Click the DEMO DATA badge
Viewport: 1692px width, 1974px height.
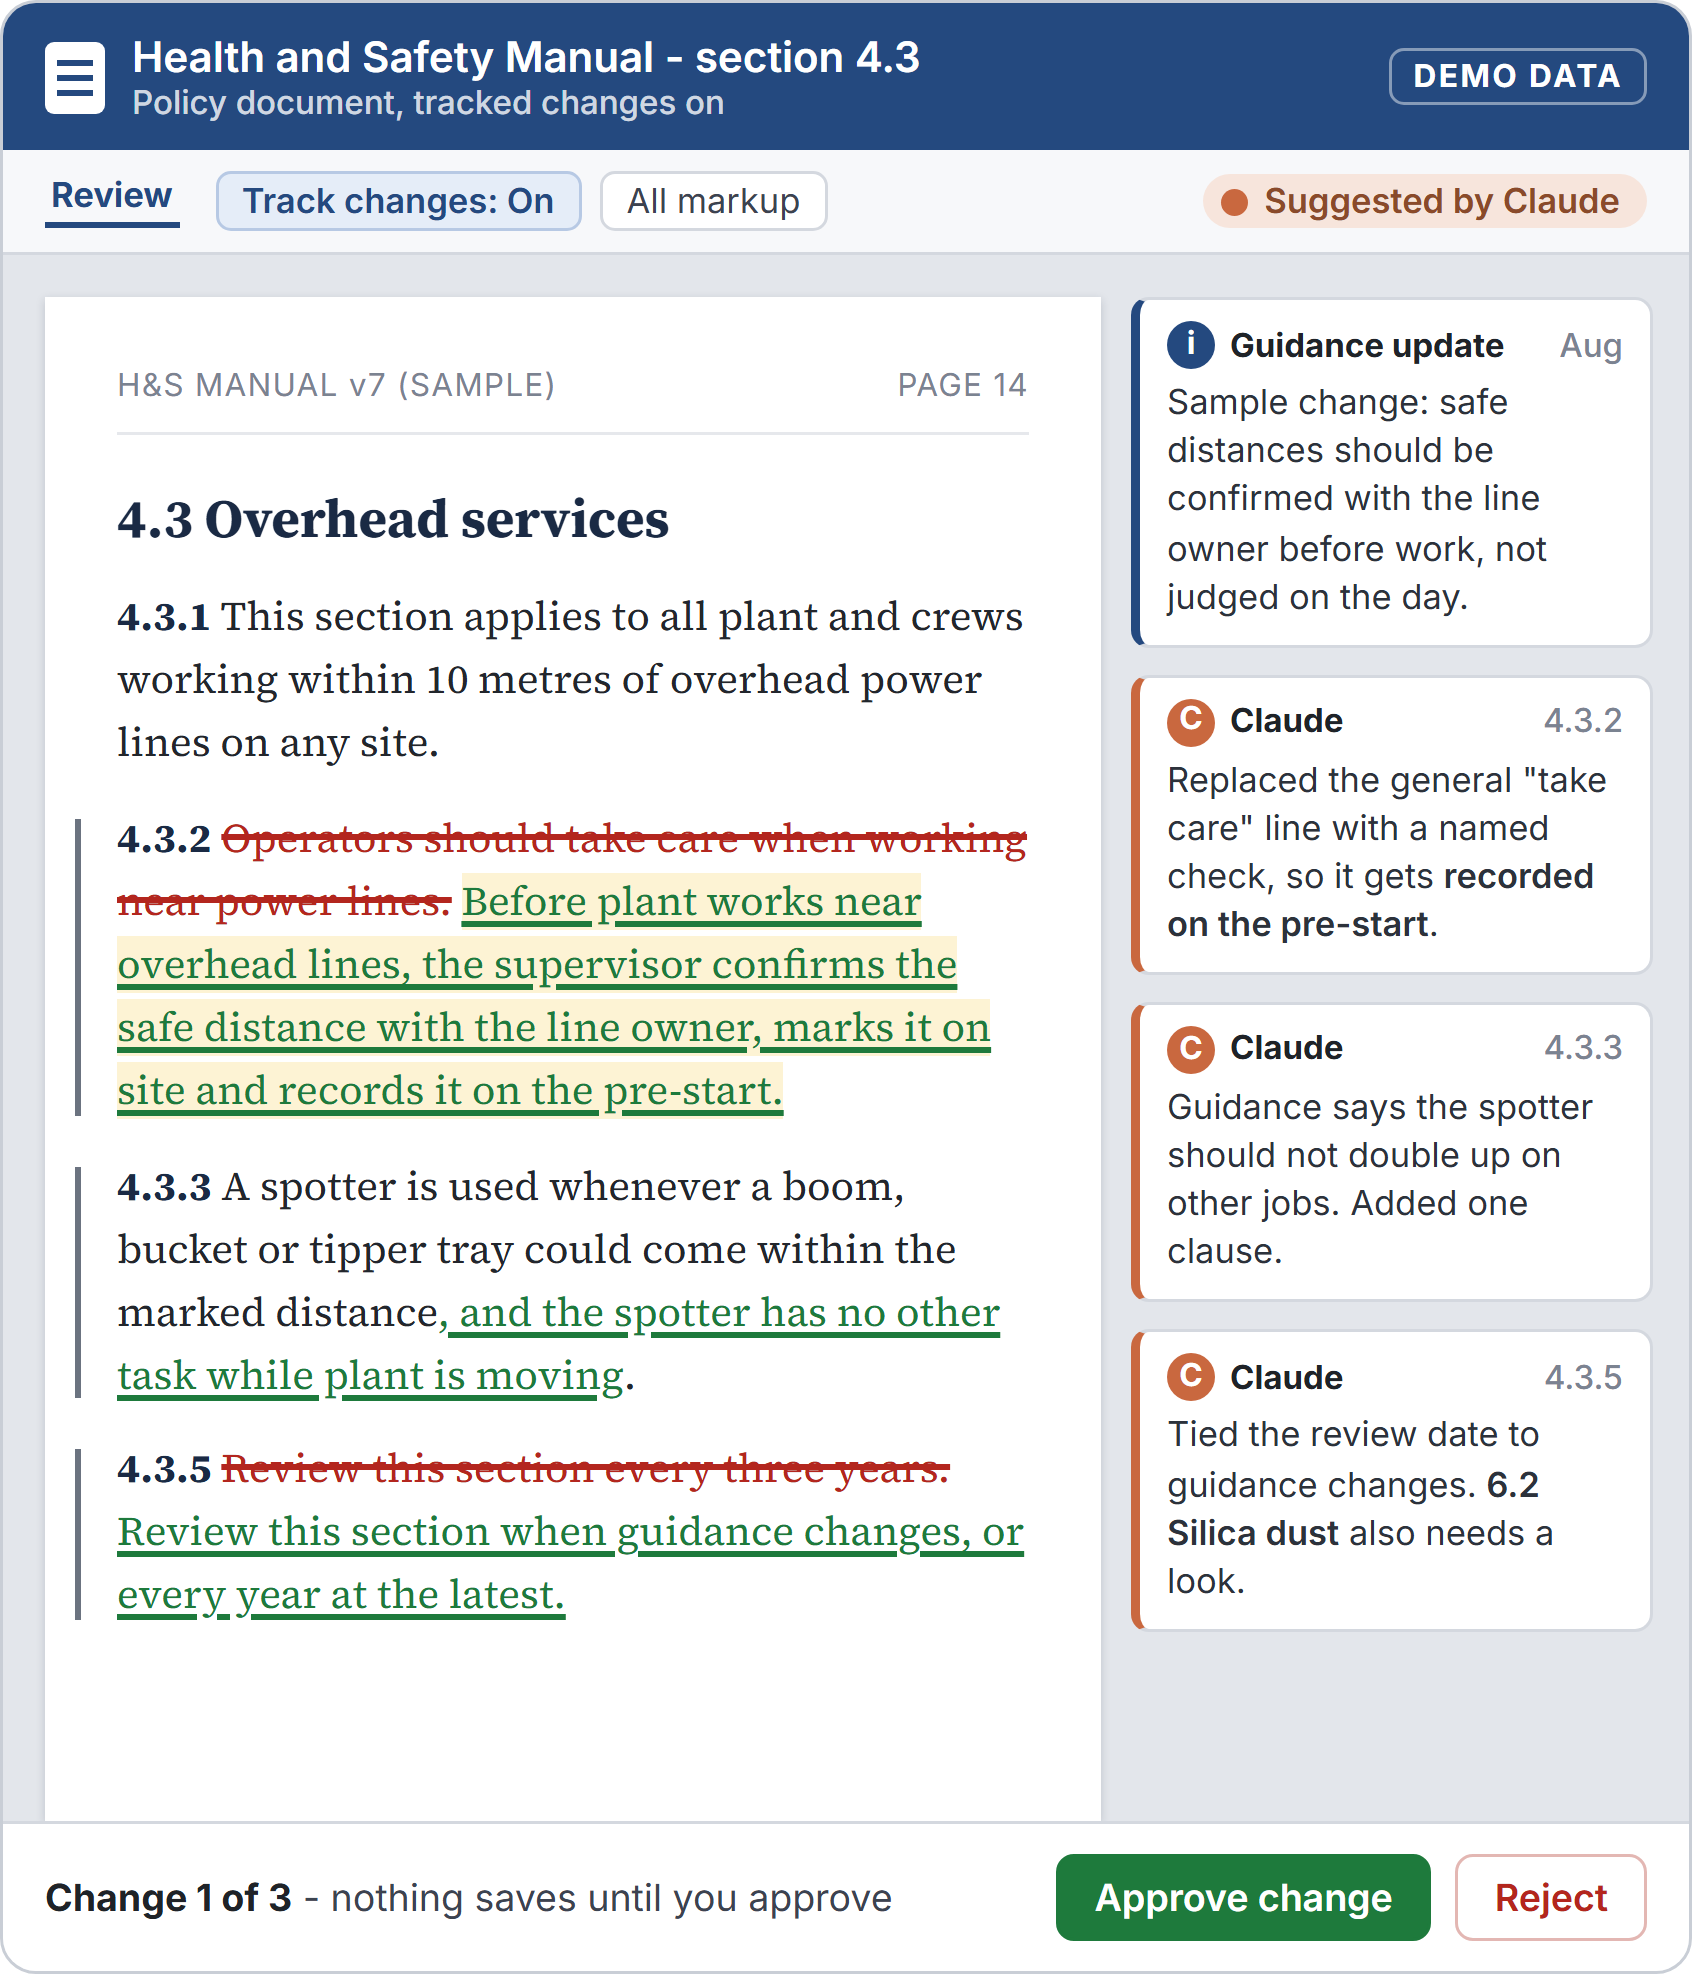tap(1517, 76)
